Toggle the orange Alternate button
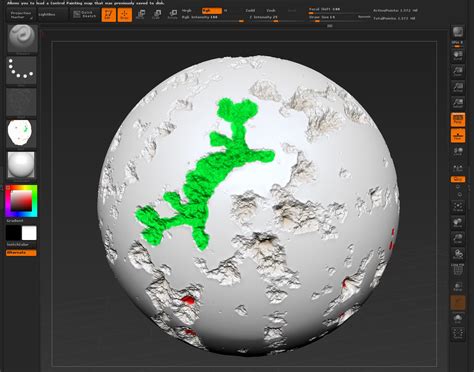The width and height of the screenshot is (474, 372). coord(21,253)
